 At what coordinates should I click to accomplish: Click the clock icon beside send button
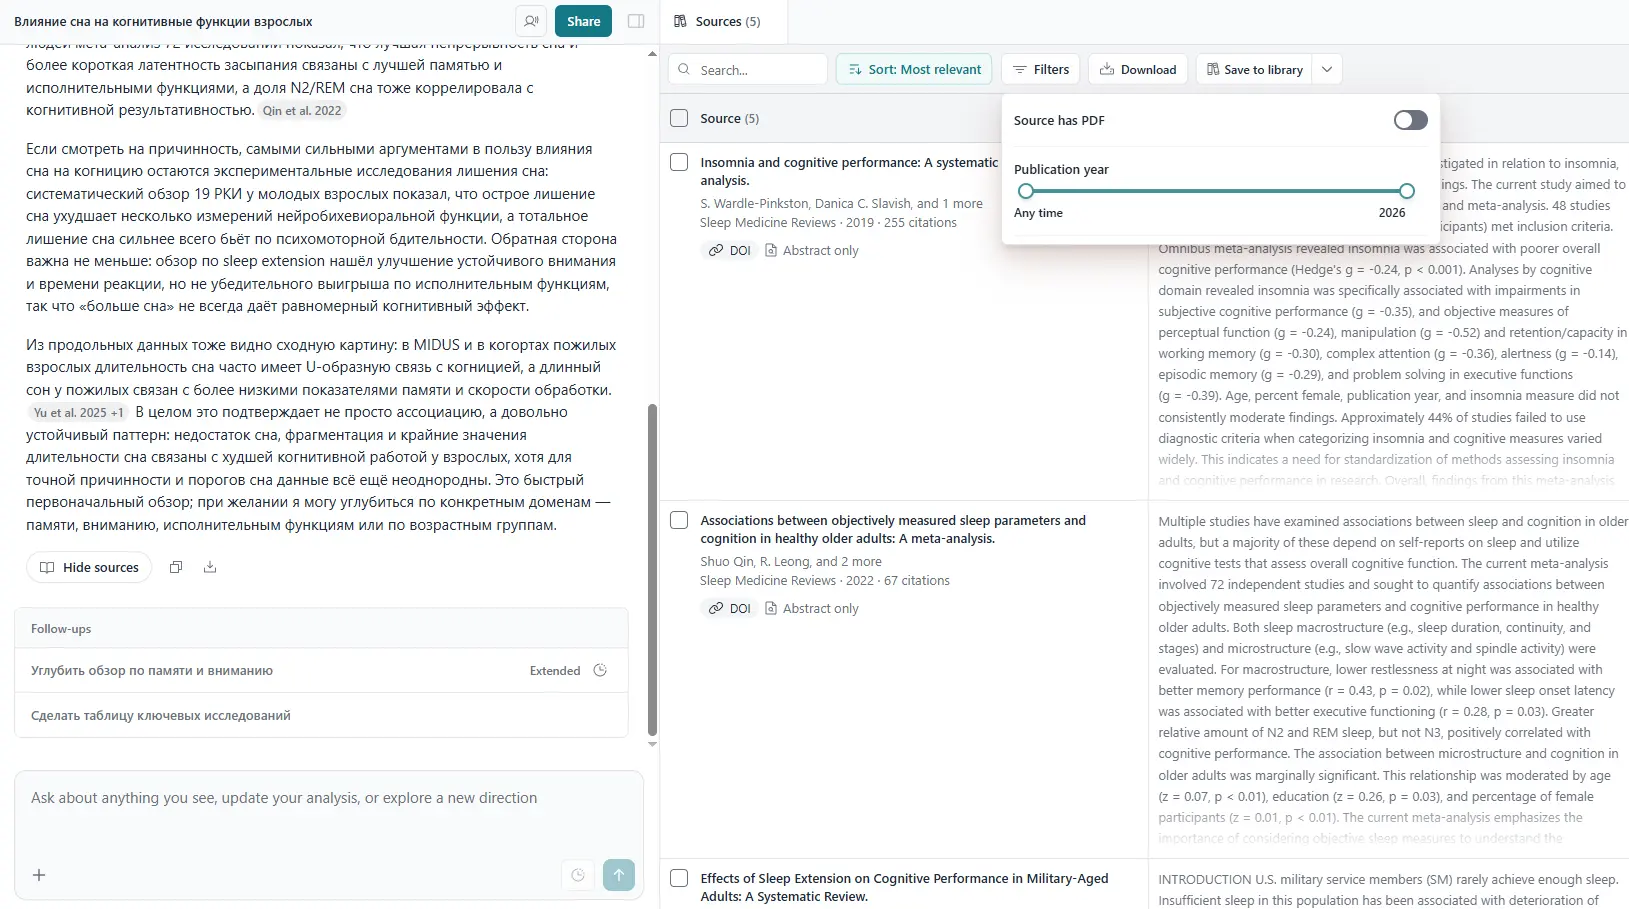pyautogui.click(x=578, y=875)
